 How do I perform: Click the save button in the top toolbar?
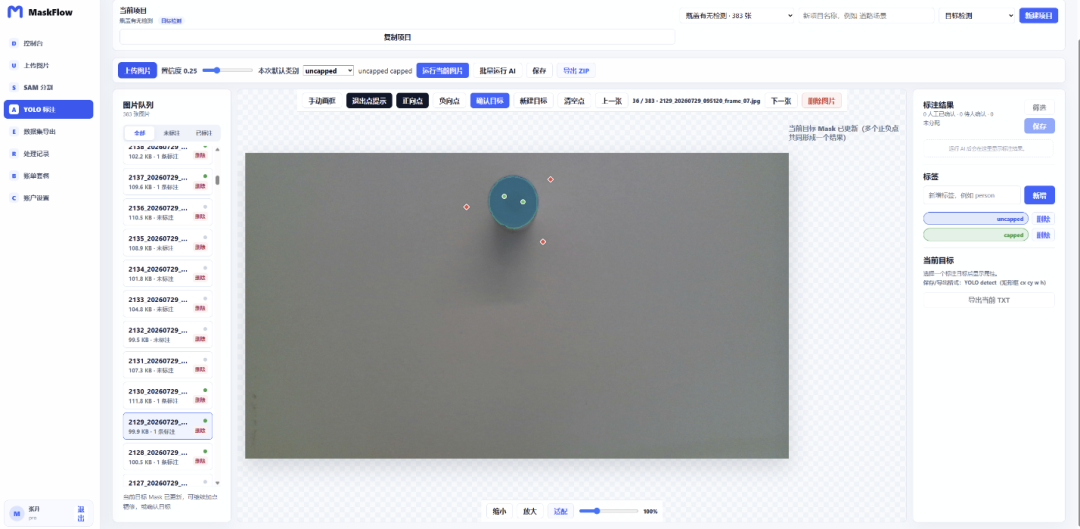coord(539,70)
